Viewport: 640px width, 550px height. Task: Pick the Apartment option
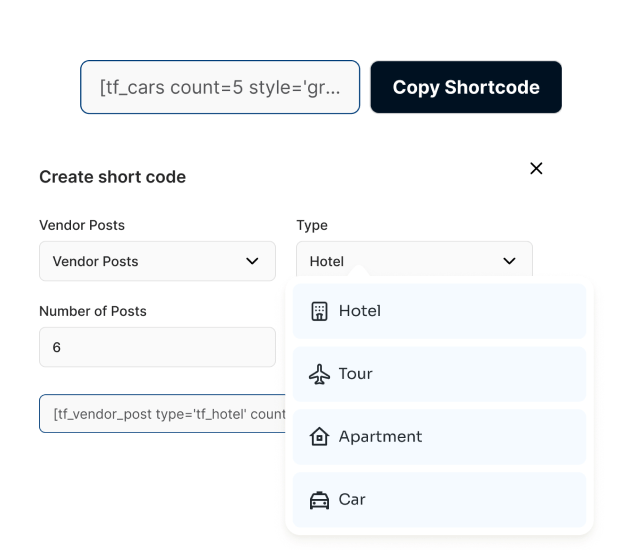click(440, 437)
